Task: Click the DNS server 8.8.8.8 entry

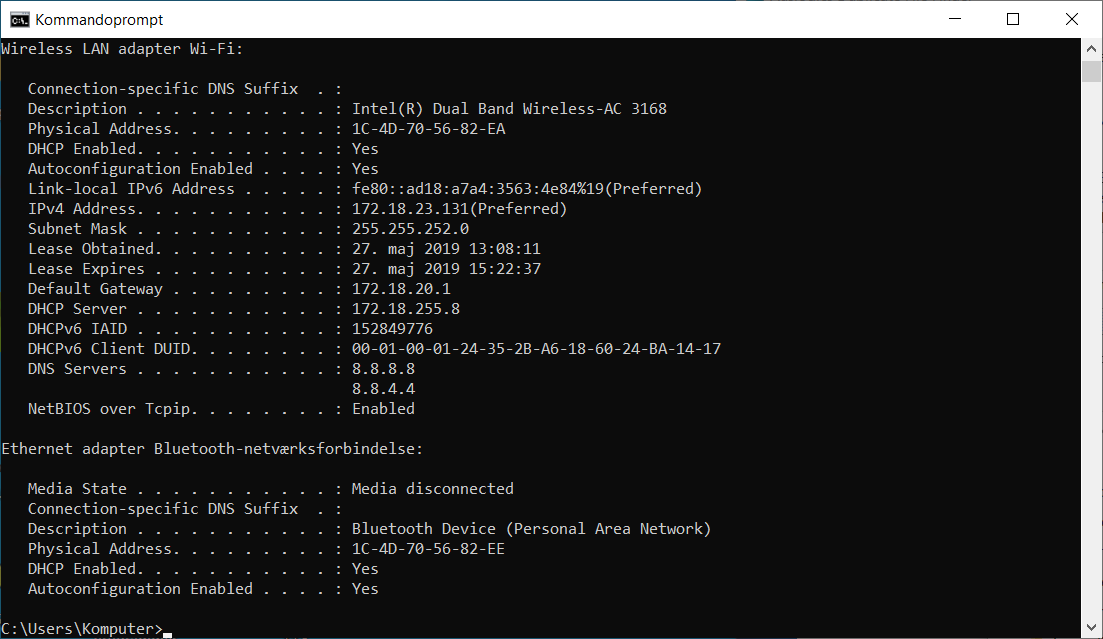Action: (383, 368)
